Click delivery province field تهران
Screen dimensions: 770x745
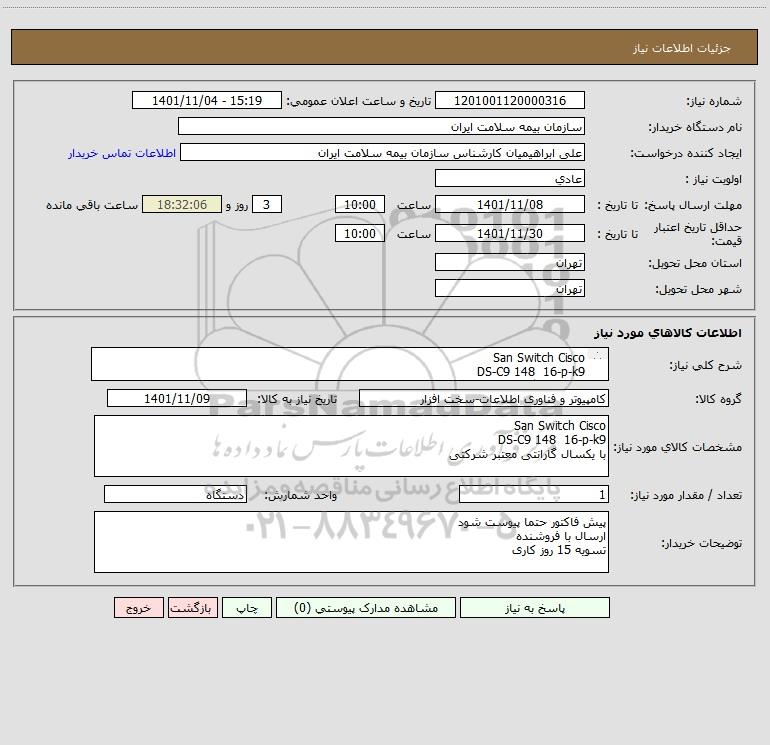point(510,262)
